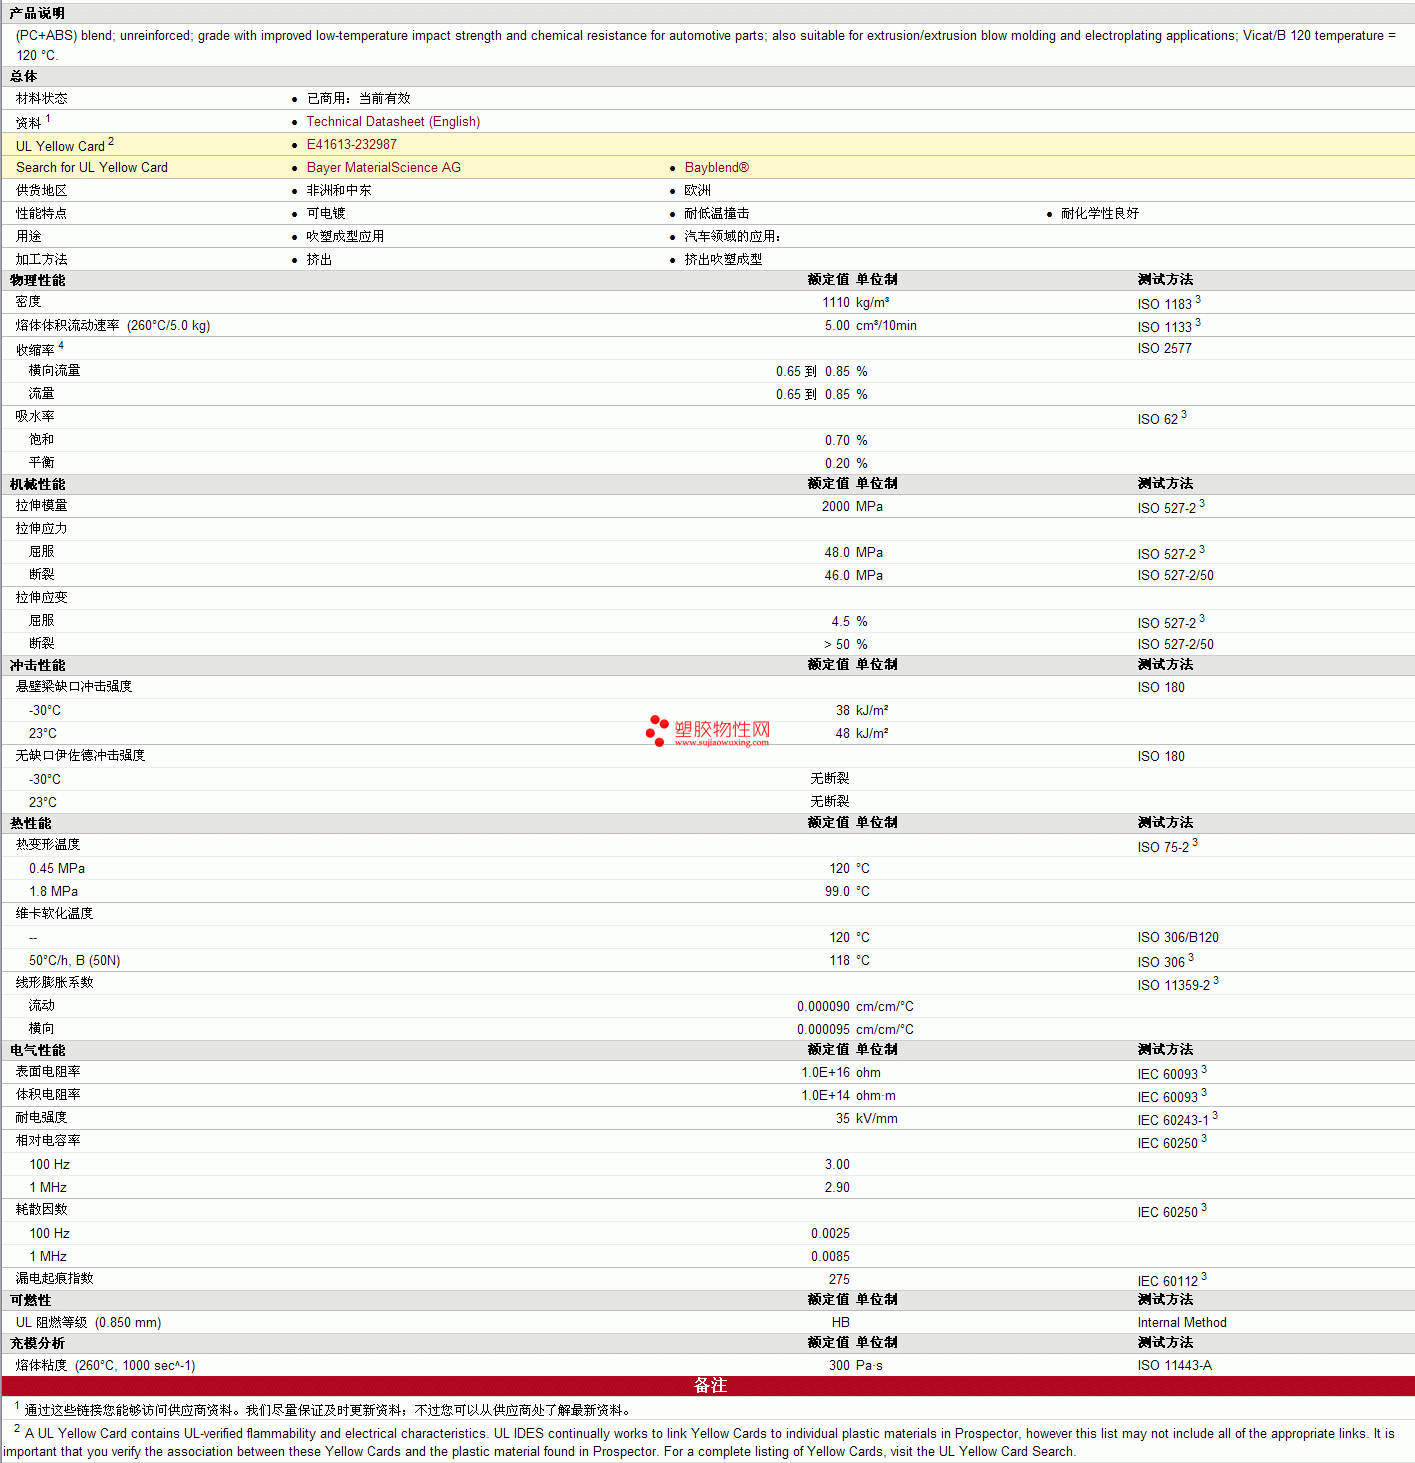The image size is (1415, 1463).
Task: Click the Bayblend® link
Action: 716,167
